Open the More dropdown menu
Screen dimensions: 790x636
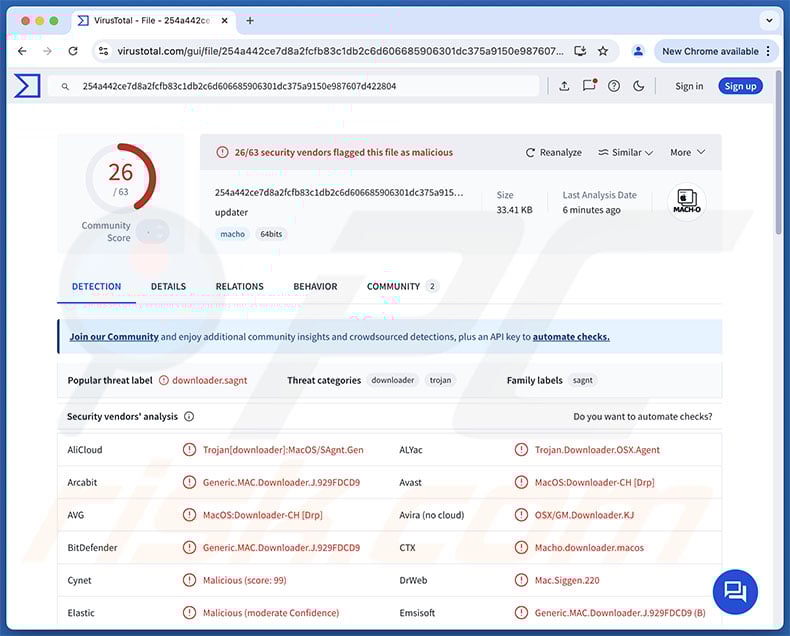point(687,152)
